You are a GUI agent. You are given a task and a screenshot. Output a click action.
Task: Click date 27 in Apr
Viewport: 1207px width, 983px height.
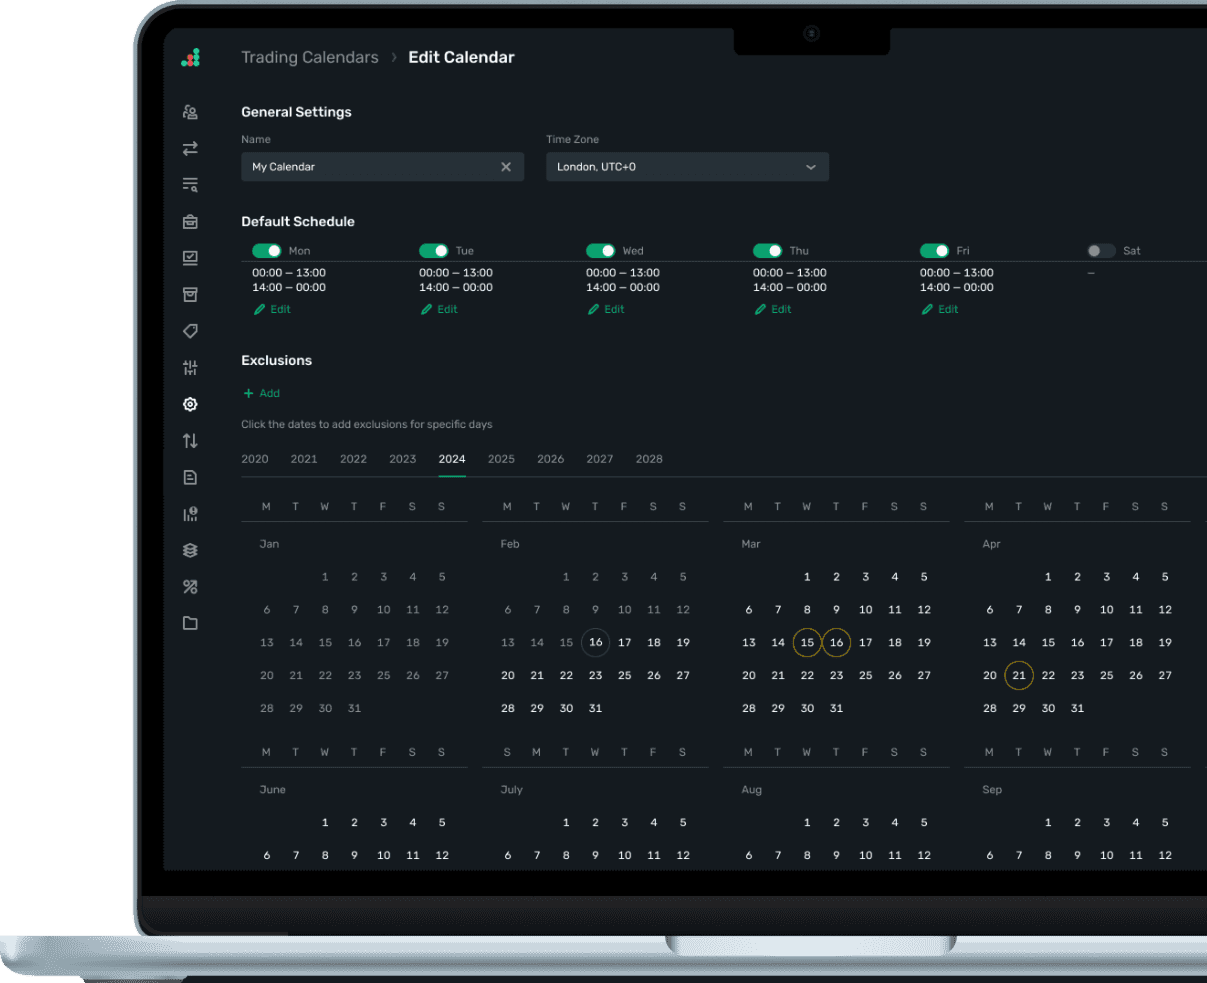point(1165,676)
